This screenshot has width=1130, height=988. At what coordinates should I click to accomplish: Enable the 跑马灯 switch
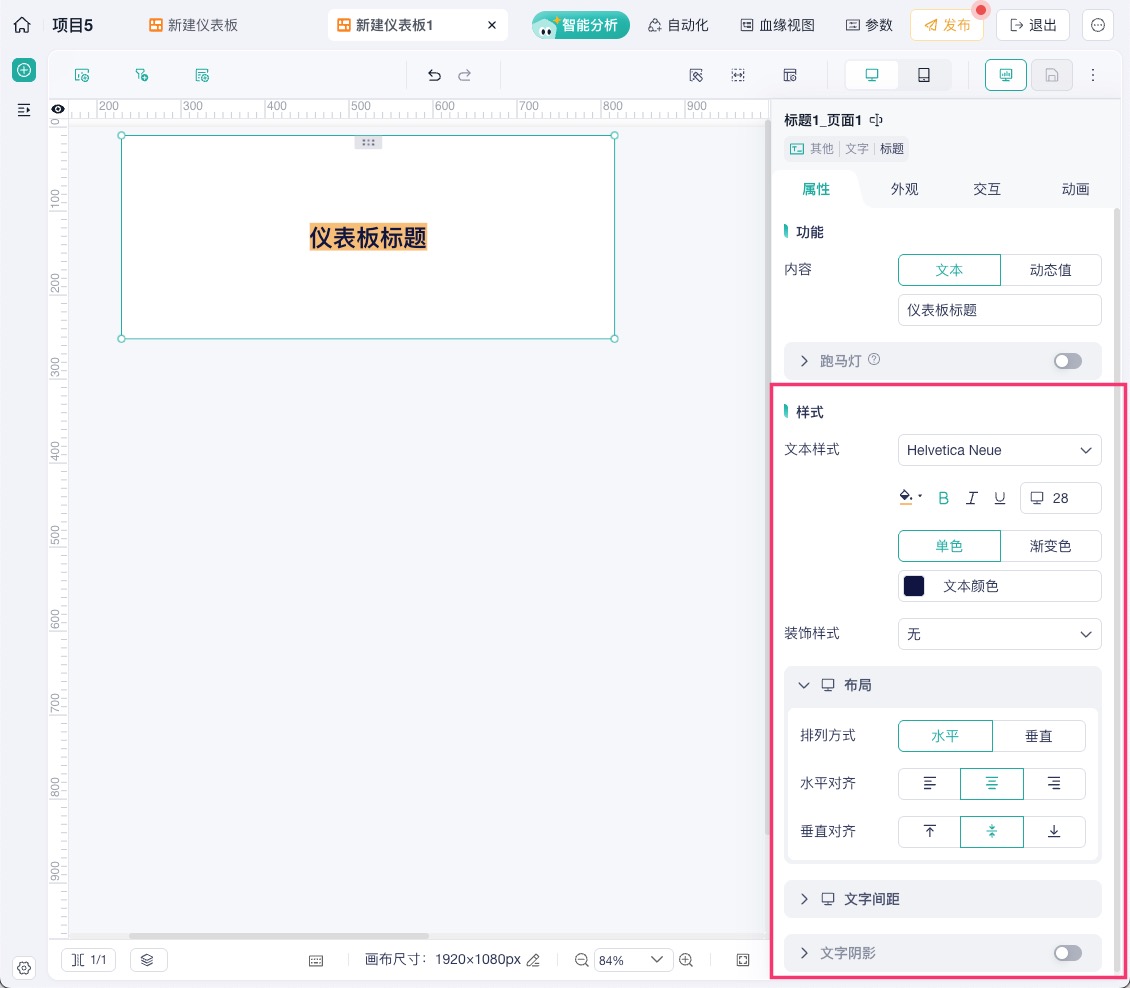pyautogui.click(x=1067, y=361)
